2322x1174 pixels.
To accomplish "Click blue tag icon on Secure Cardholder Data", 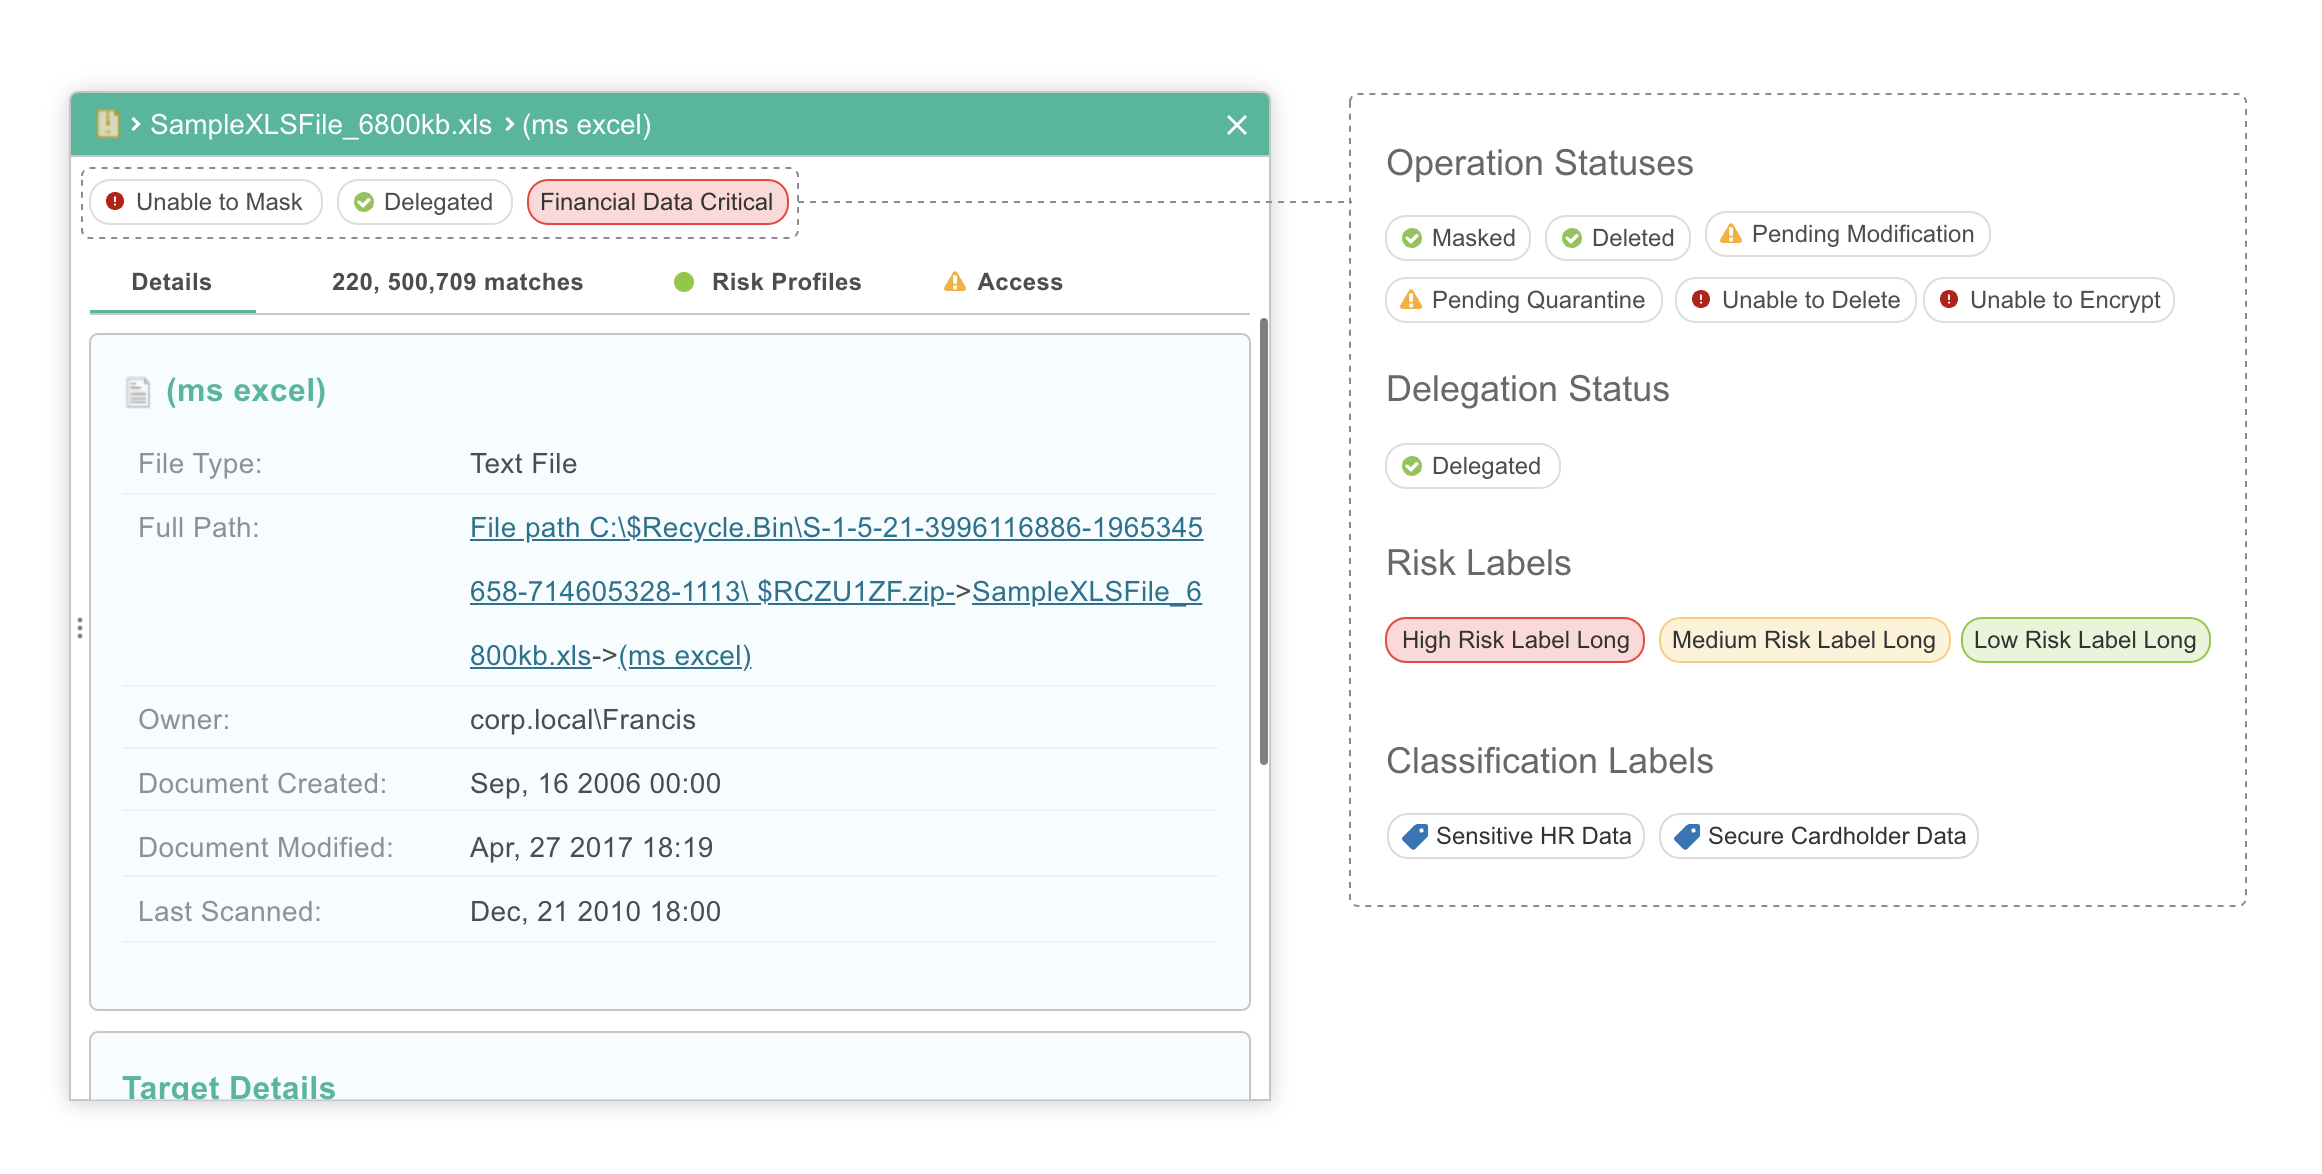I will point(1687,836).
